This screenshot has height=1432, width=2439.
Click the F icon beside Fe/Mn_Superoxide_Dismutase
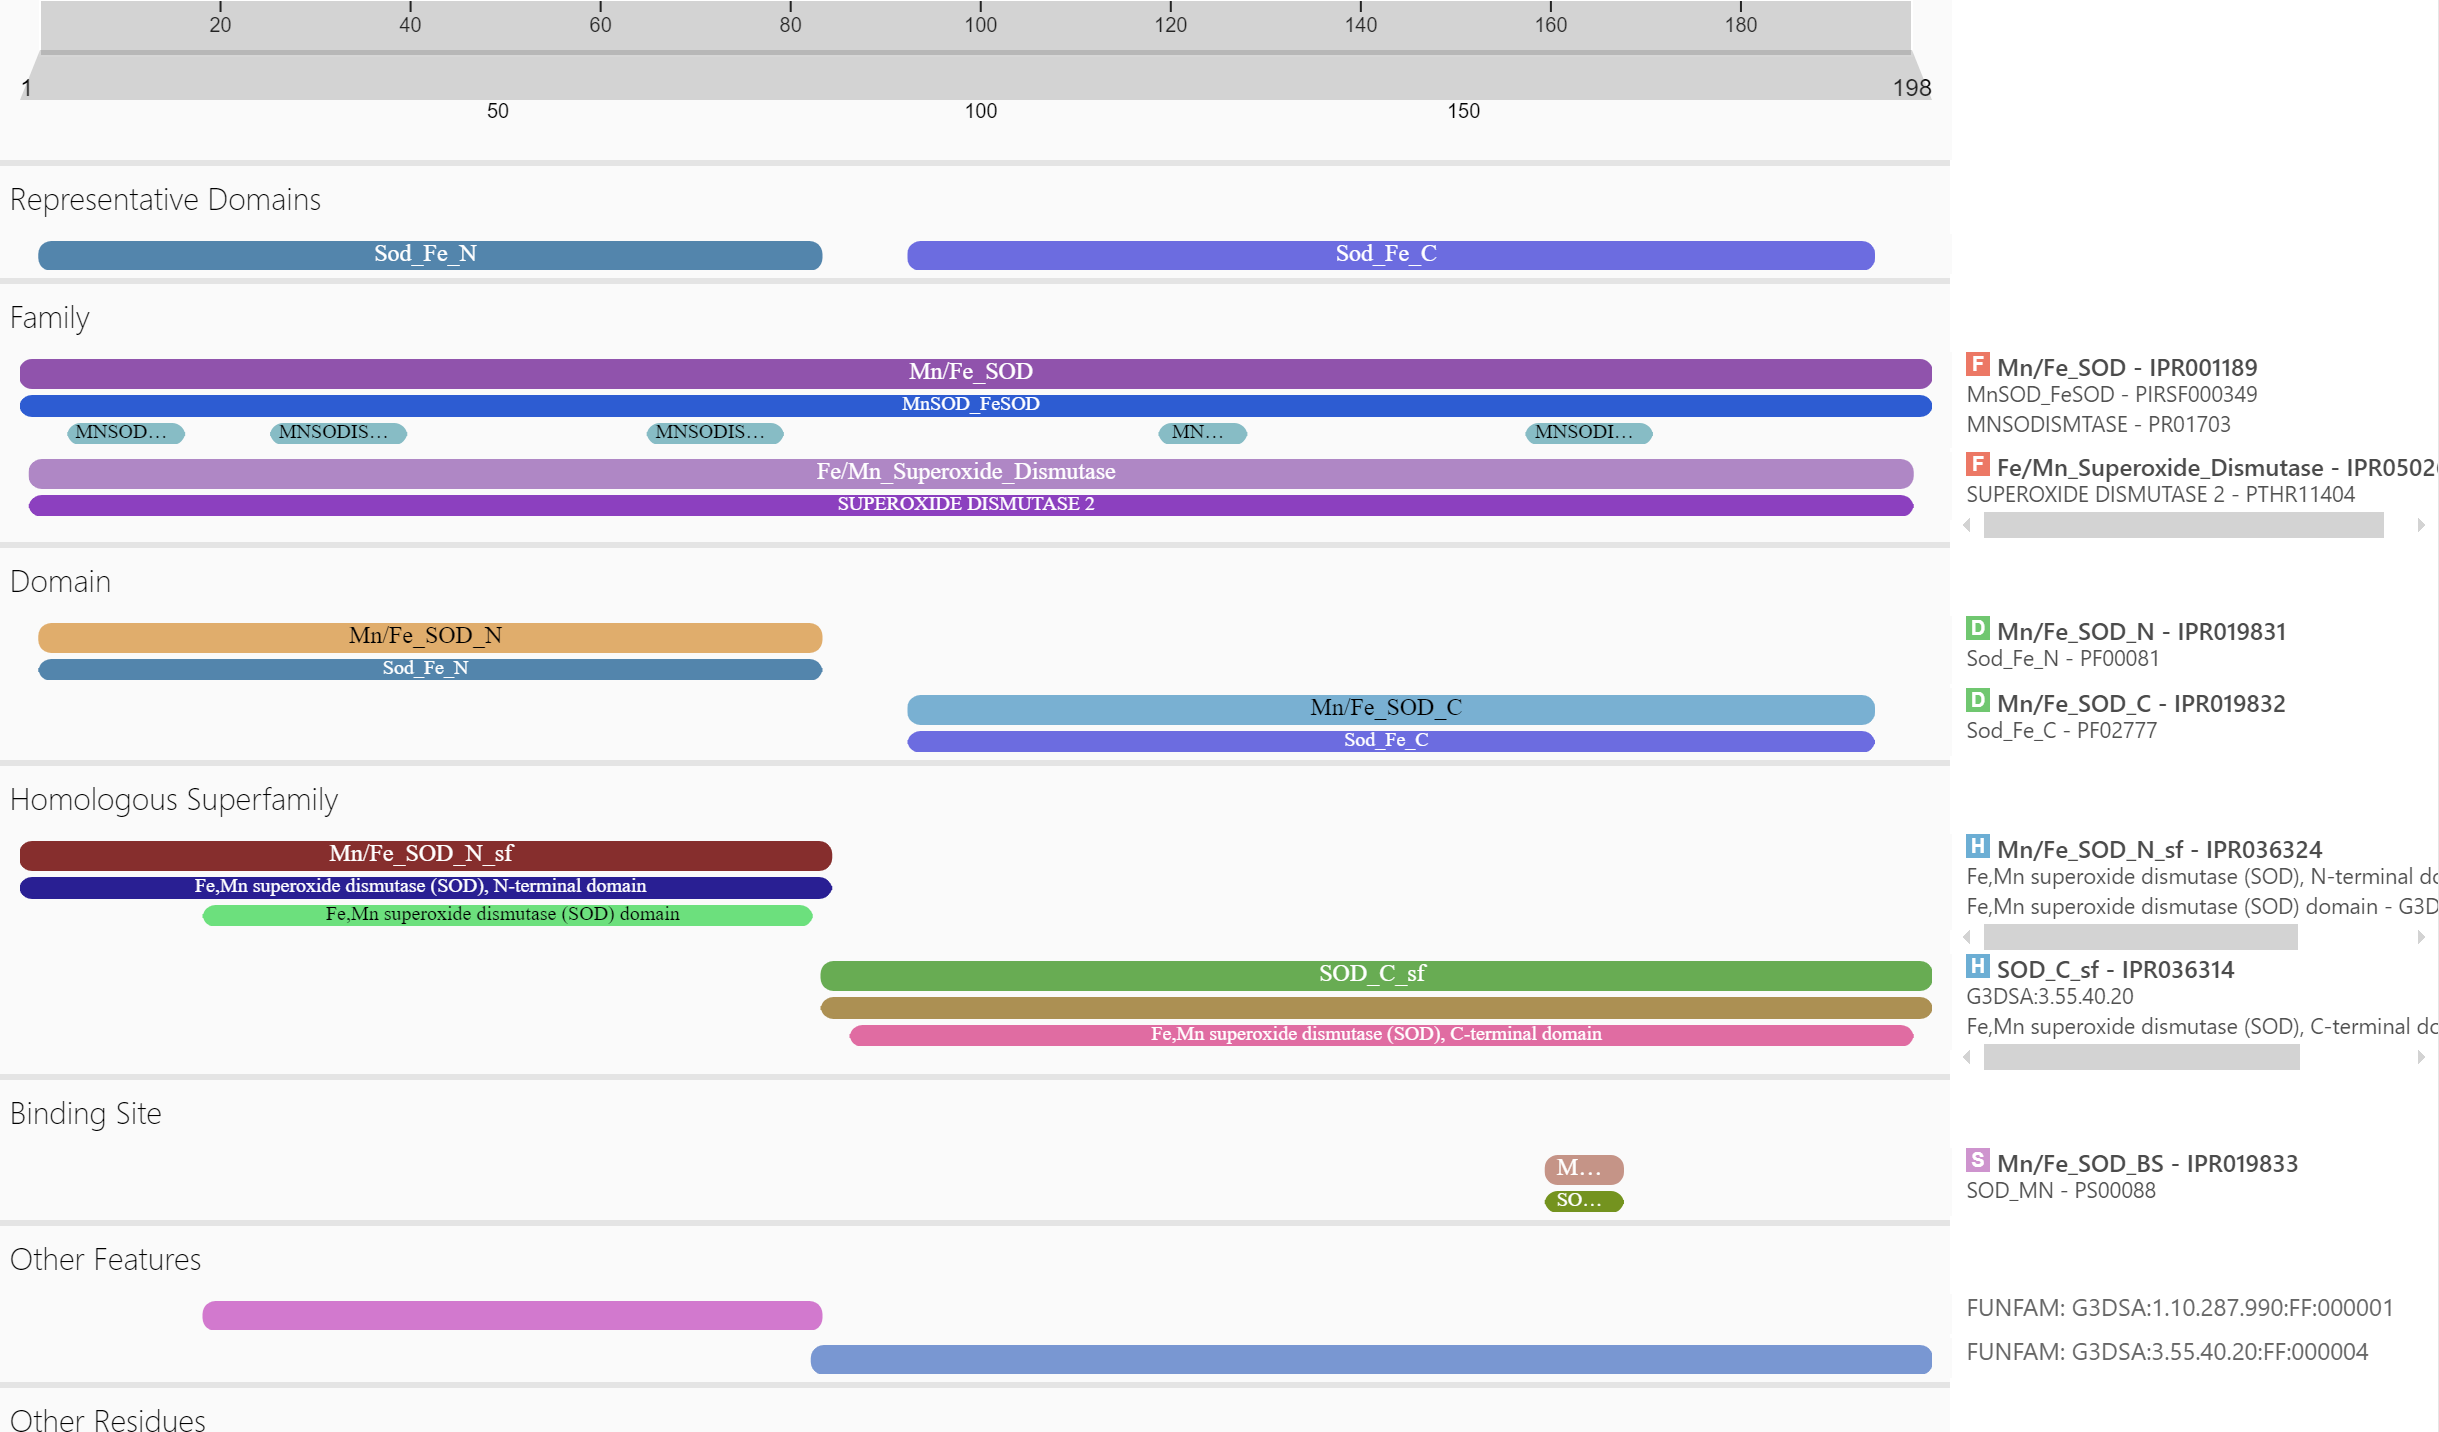click(x=1977, y=464)
